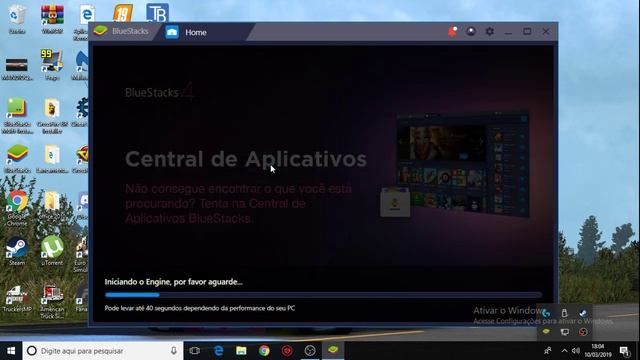Open the Installer file desktop icon

click(x=52, y=116)
